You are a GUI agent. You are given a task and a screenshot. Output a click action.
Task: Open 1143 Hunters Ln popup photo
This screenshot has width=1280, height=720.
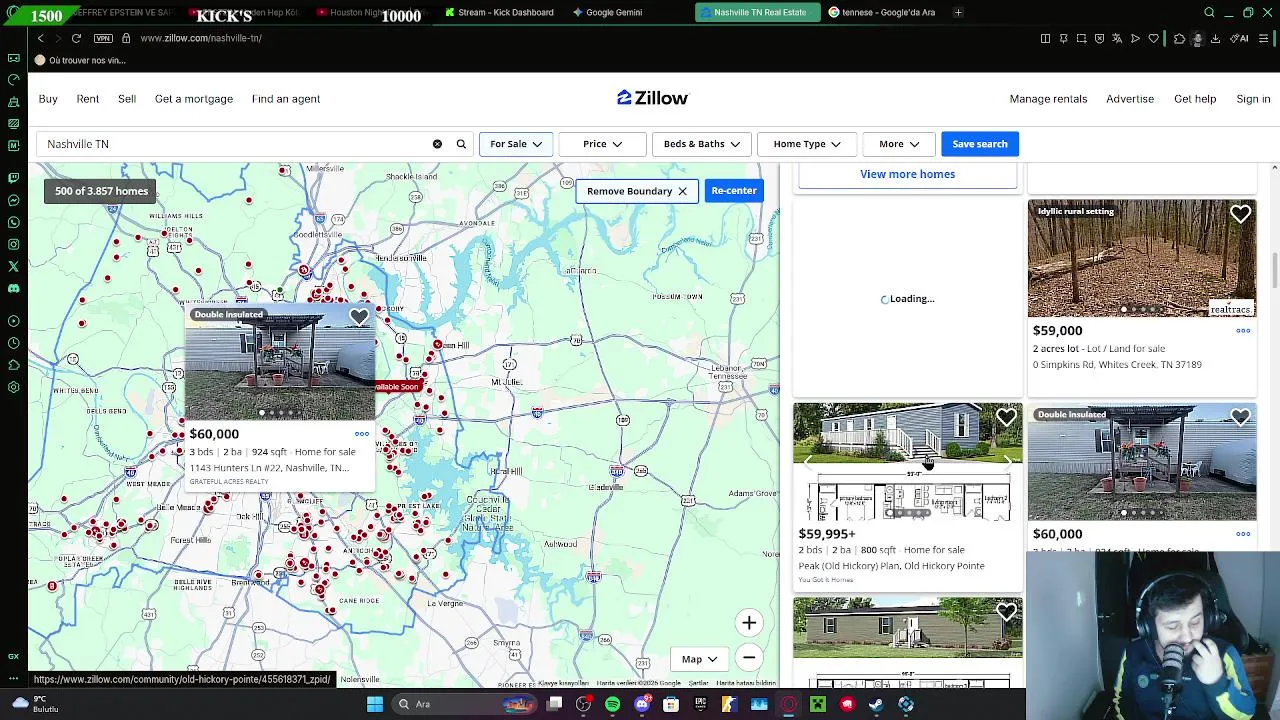point(279,364)
